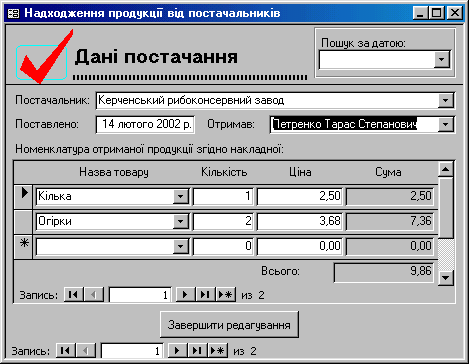The height and width of the screenshot is (364, 469).
Task: Close the Надходження продукції window
Action: coord(454,13)
